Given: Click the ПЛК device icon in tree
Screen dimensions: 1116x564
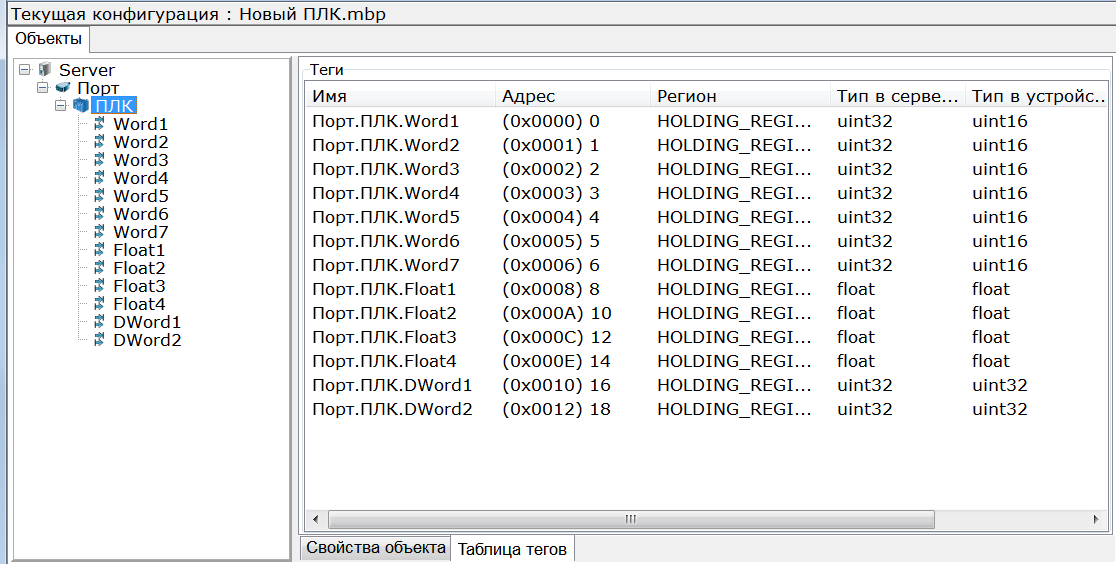Looking at the screenshot, I should pyautogui.click(x=81, y=106).
